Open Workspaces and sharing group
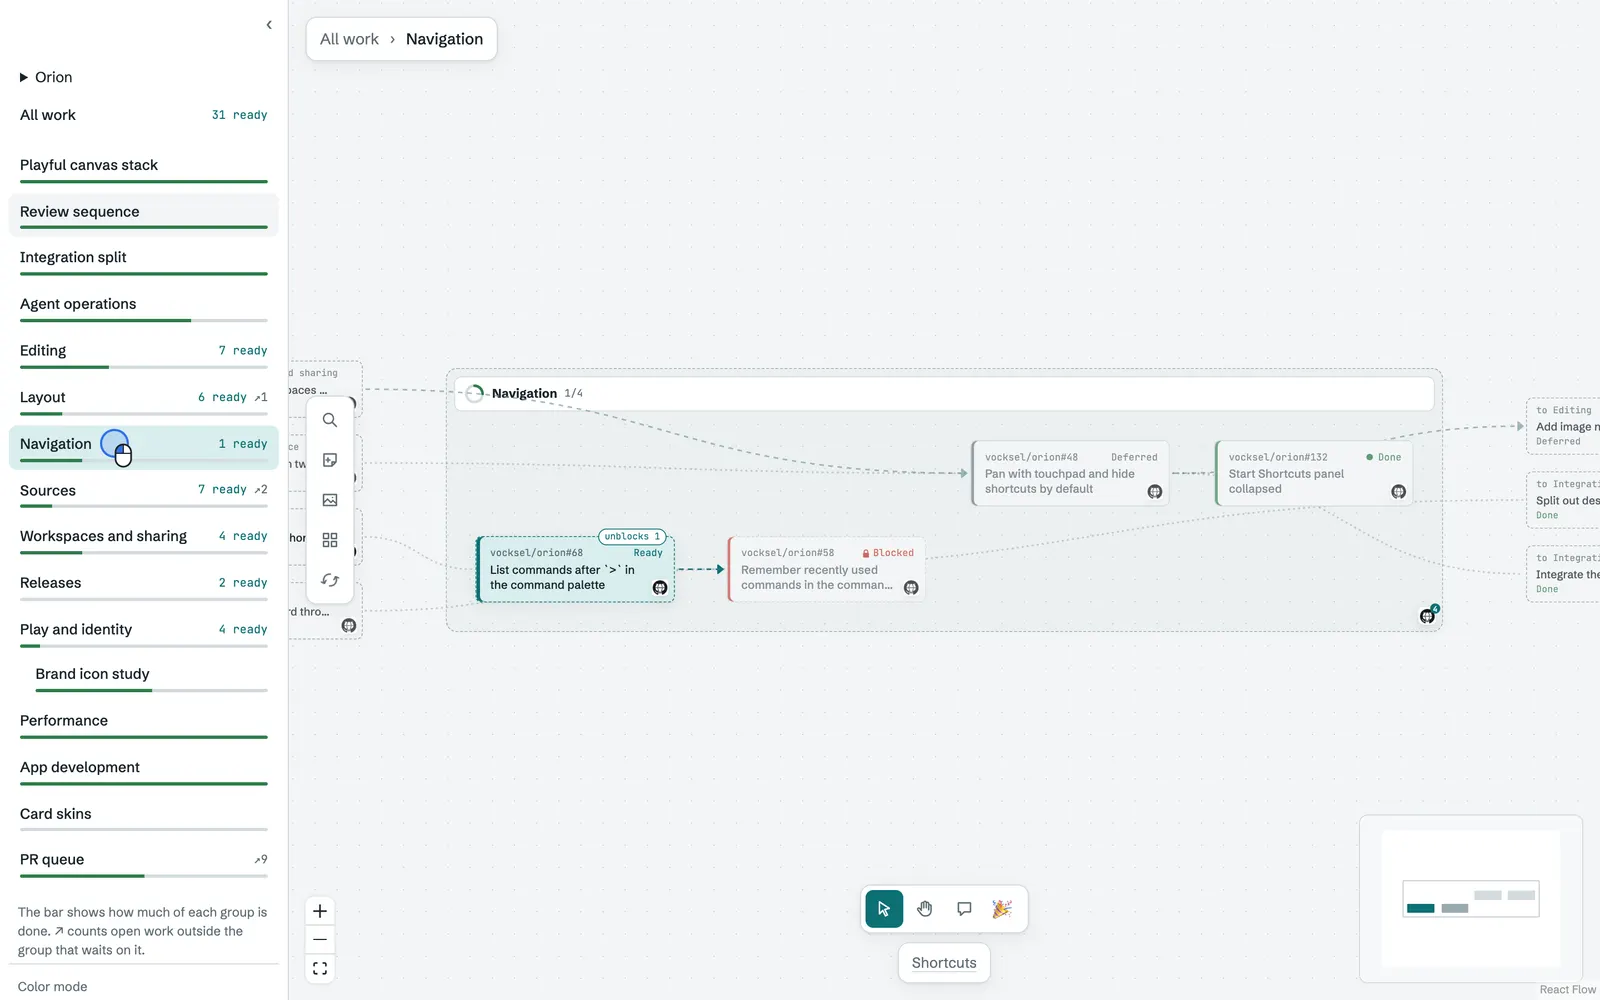1600x1000 pixels. [144, 540]
